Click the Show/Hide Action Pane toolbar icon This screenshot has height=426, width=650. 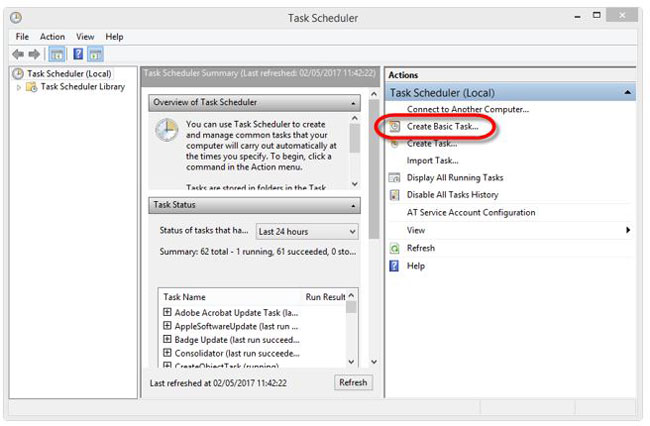pos(96,54)
